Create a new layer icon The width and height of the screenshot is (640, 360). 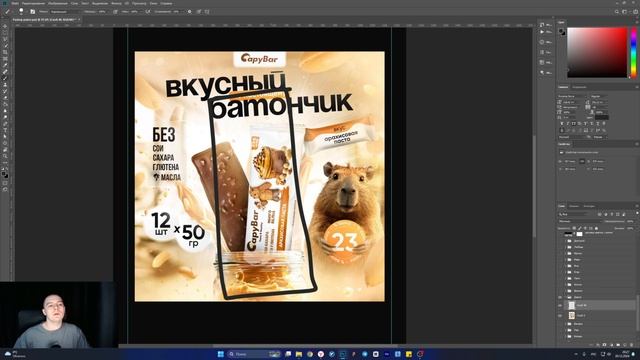624,345
